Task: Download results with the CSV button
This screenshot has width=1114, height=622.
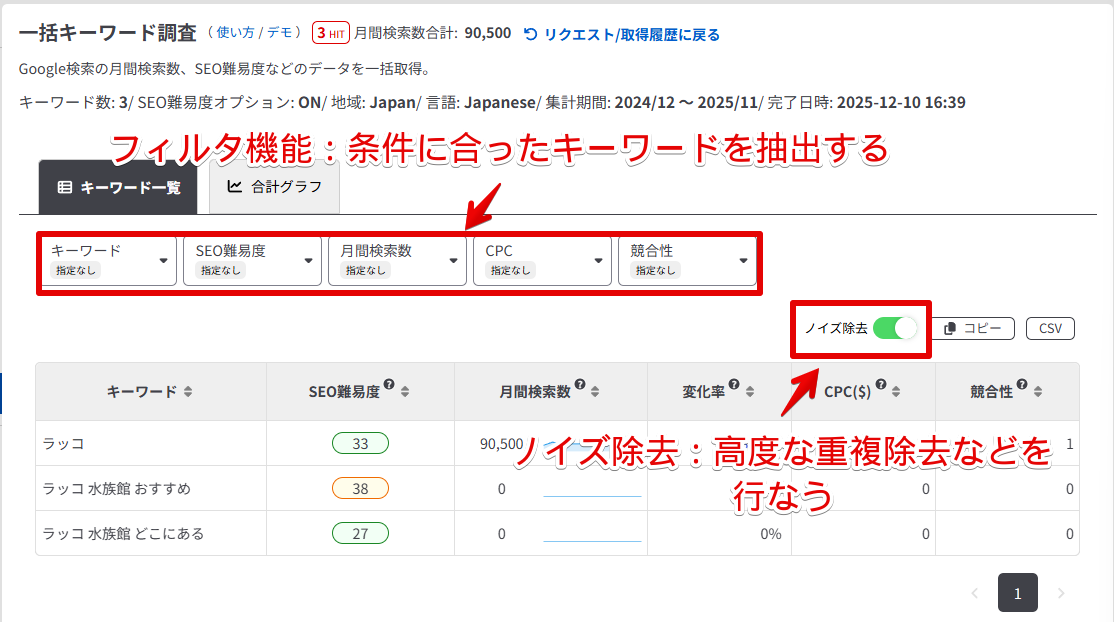Action: pyautogui.click(x=1050, y=328)
